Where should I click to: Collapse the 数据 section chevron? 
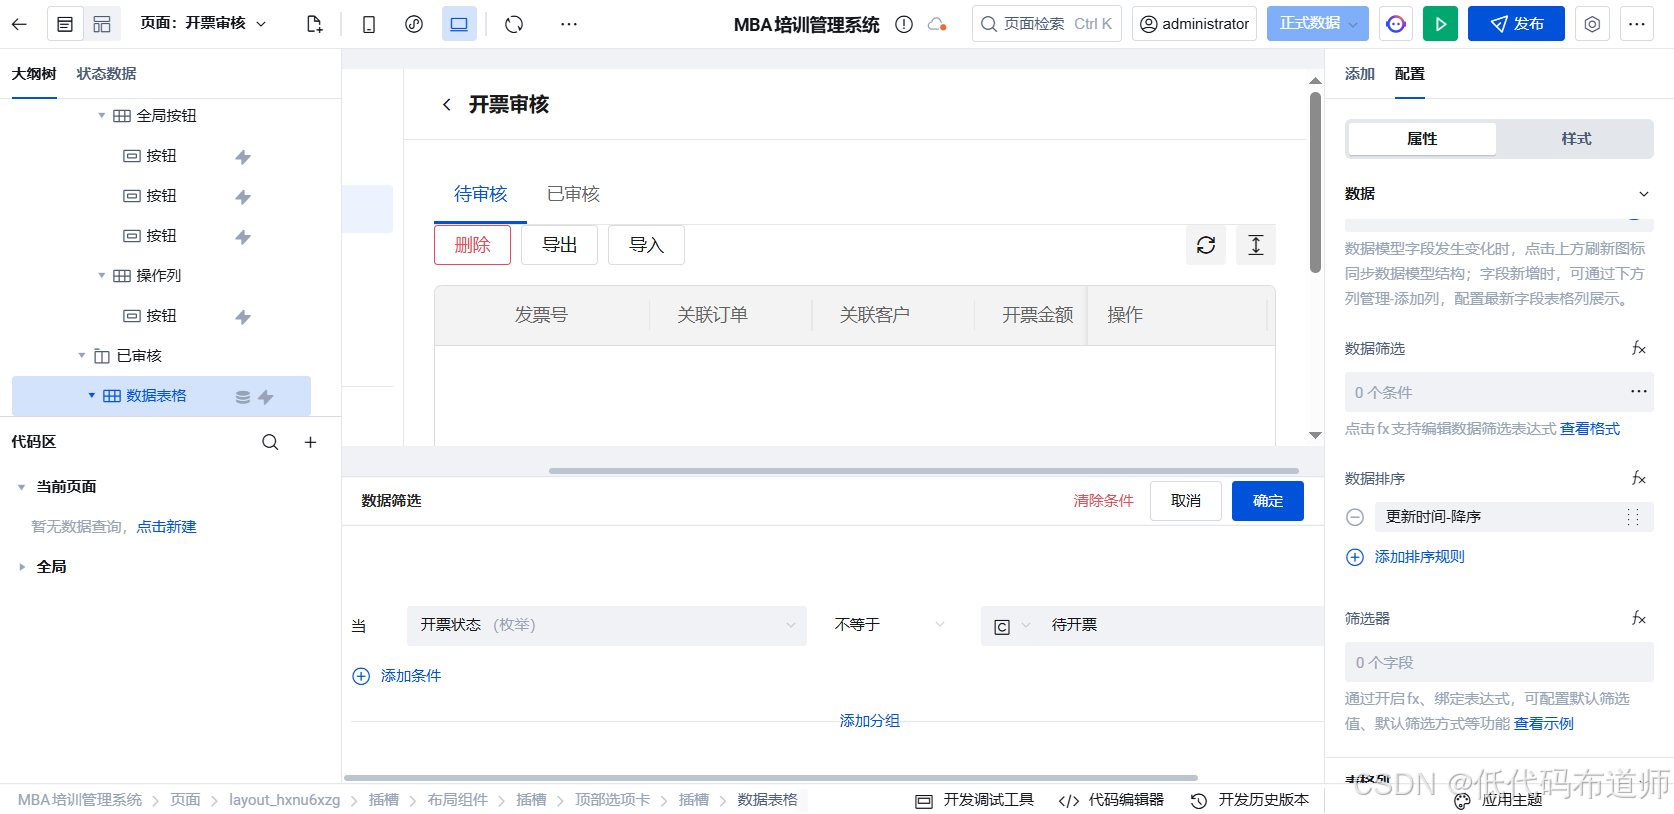pos(1643,194)
